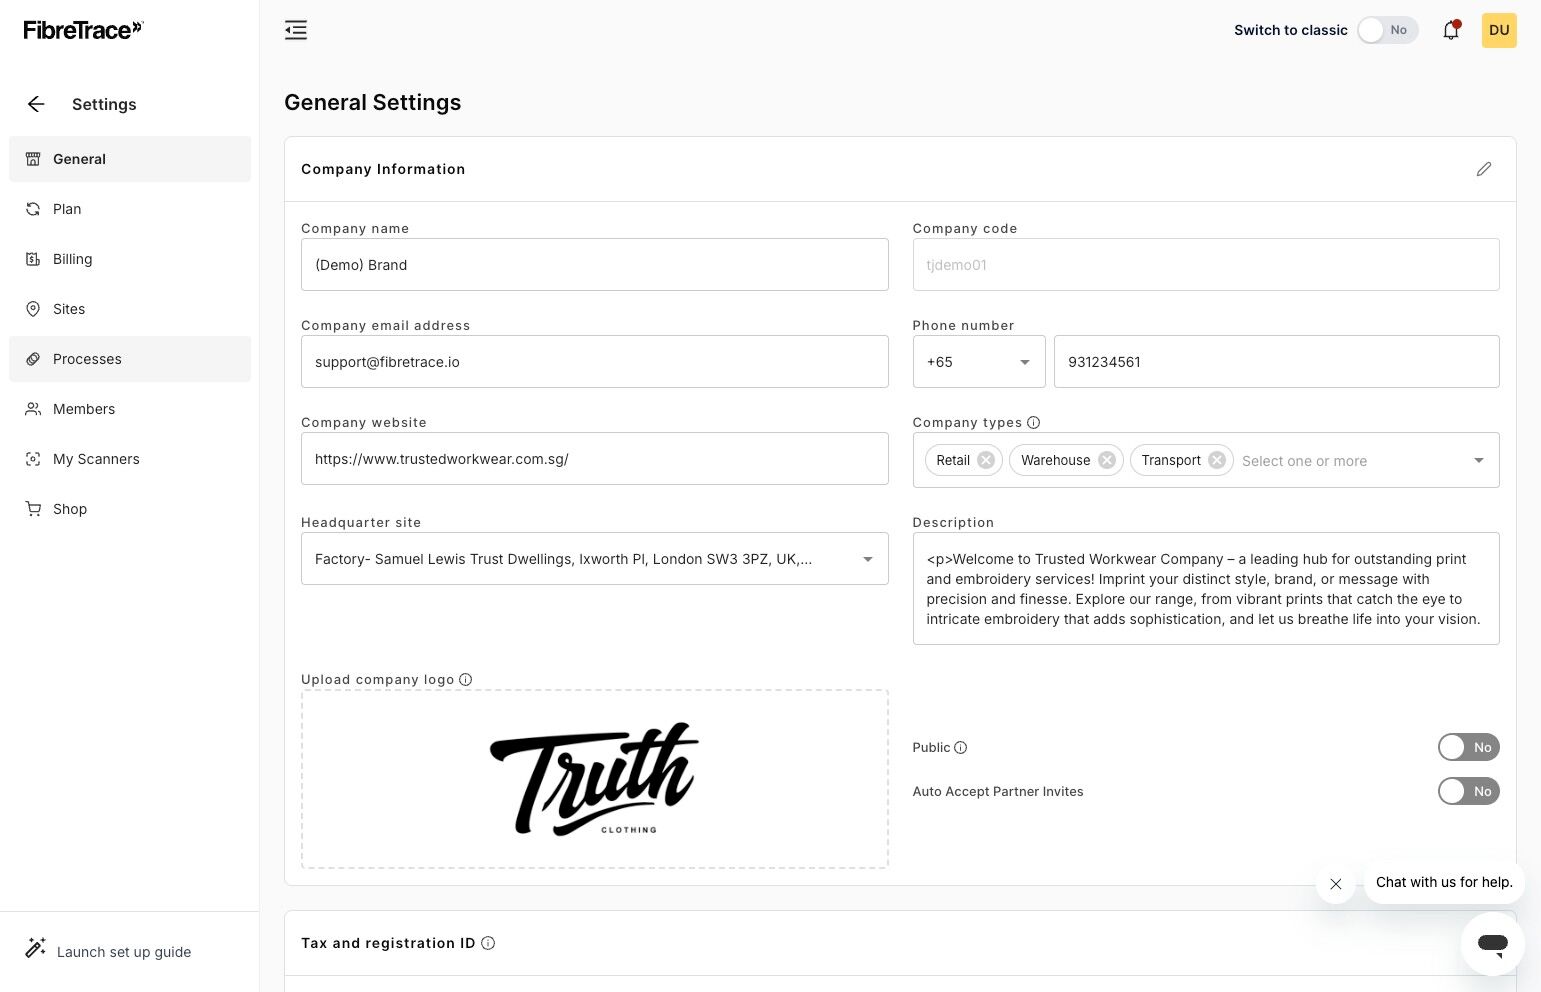
Task: Open the chat widget launcher
Action: (1492, 943)
